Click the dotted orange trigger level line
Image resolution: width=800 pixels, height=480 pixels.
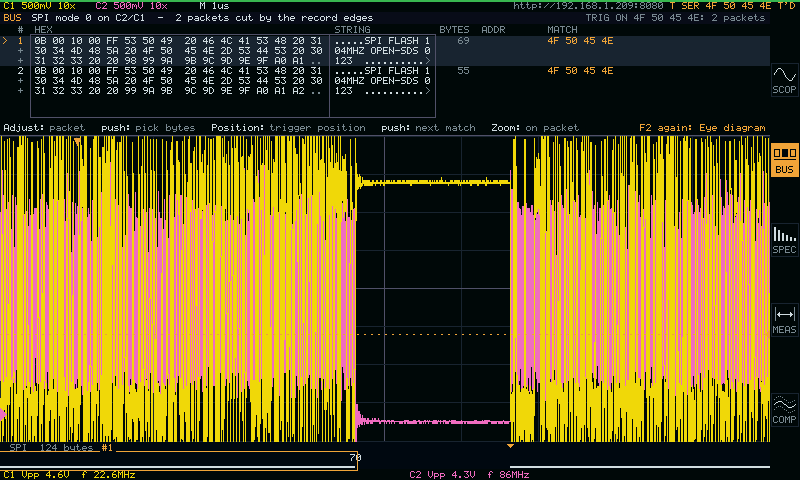point(433,335)
